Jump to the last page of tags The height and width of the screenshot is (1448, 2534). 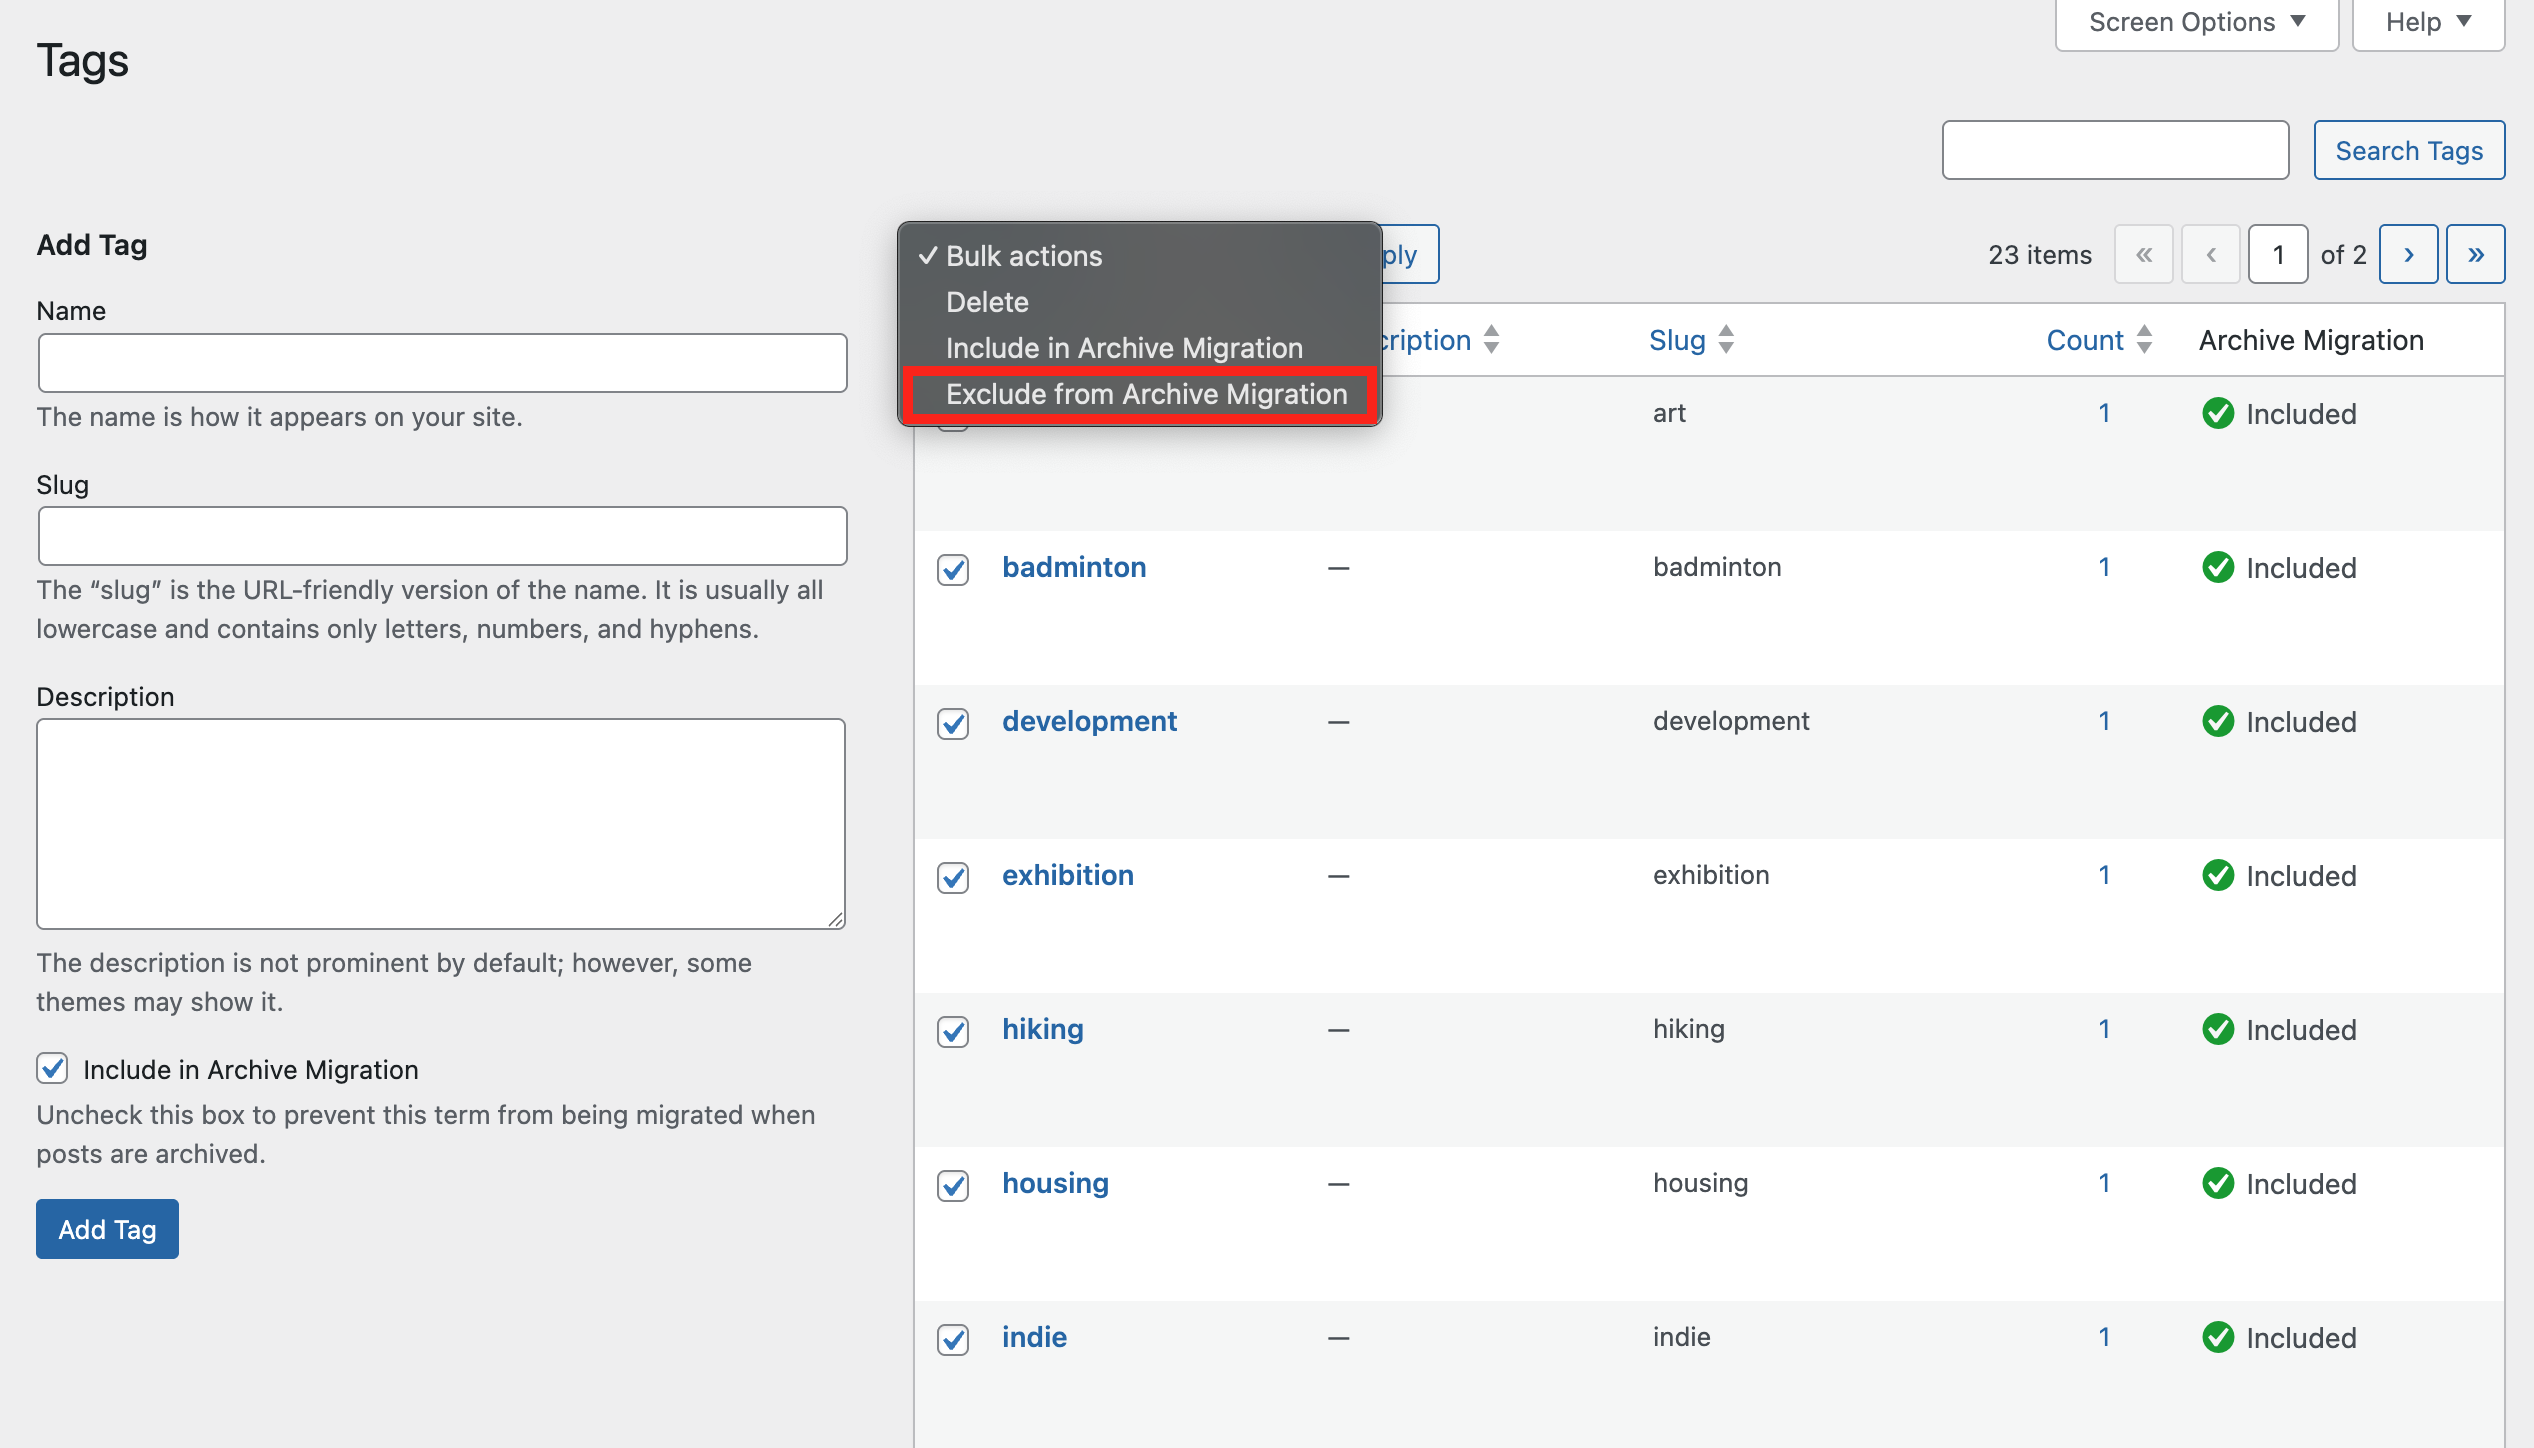tap(2476, 253)
